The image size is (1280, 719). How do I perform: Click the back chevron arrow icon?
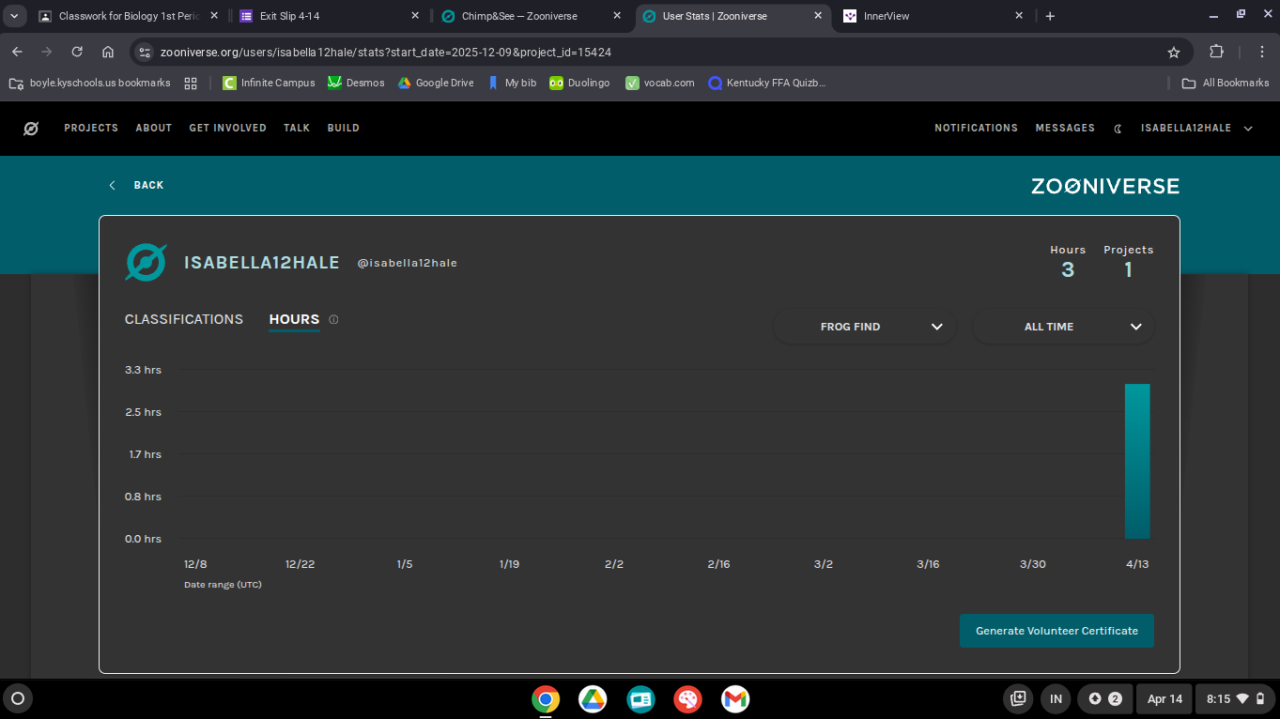click(x=112, y=185)
